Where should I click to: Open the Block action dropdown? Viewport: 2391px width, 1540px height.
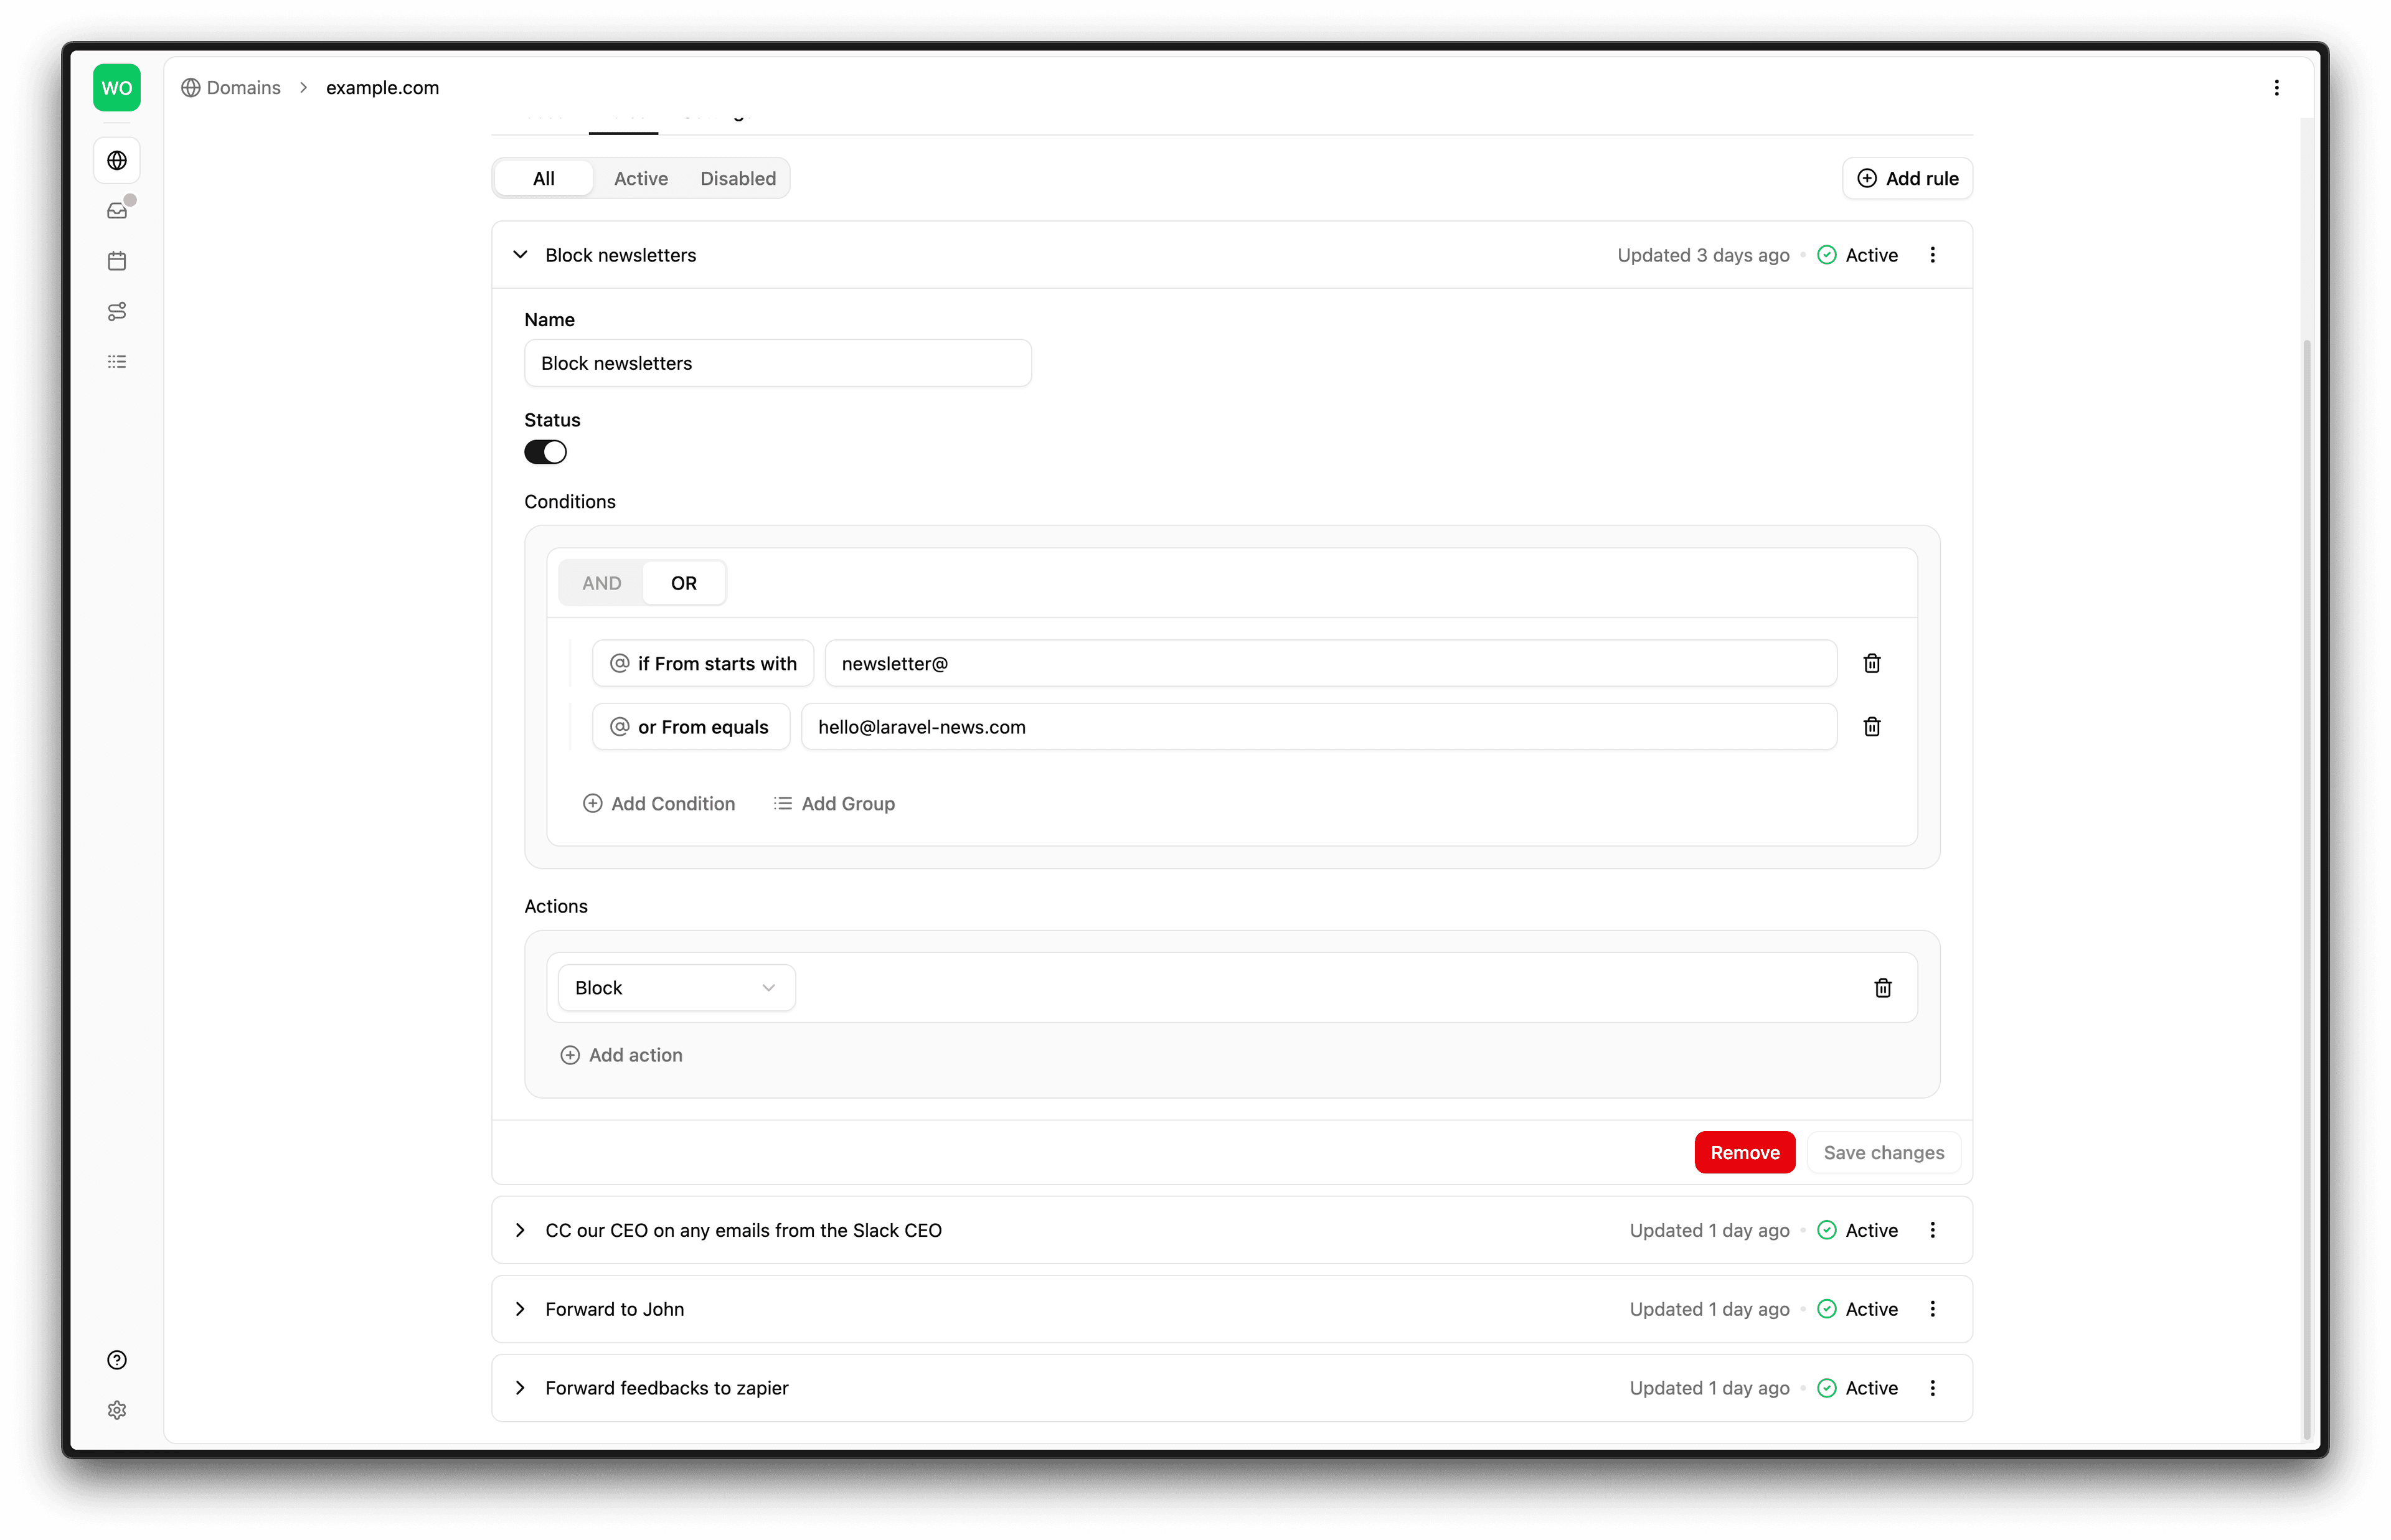tap(676, 987)
